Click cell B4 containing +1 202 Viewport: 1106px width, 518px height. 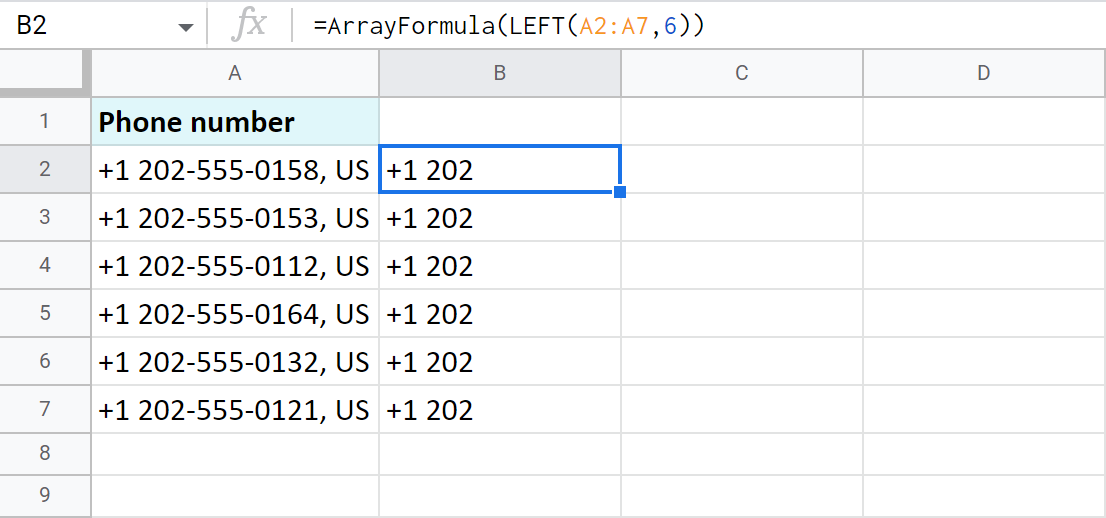(x=500, y=266)
